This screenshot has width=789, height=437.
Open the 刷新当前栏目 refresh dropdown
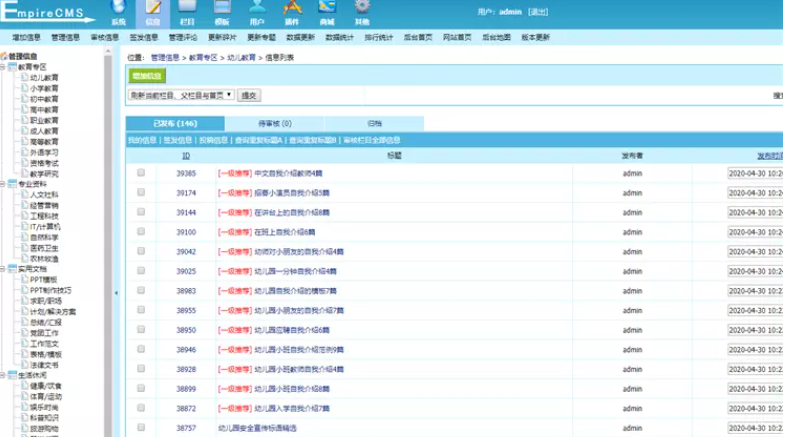click(181, 95)
